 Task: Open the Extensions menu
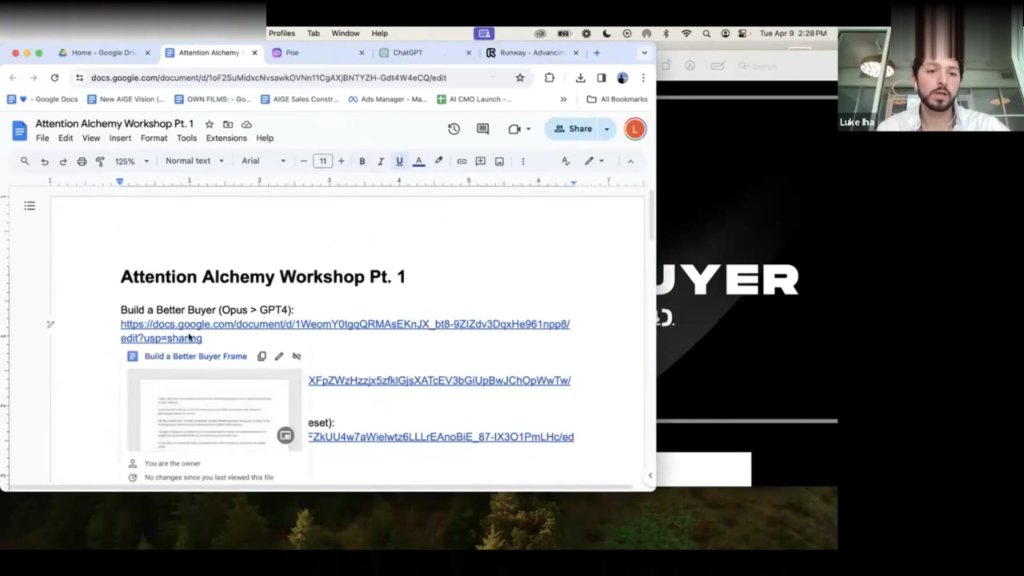click(x=226, y=138)
